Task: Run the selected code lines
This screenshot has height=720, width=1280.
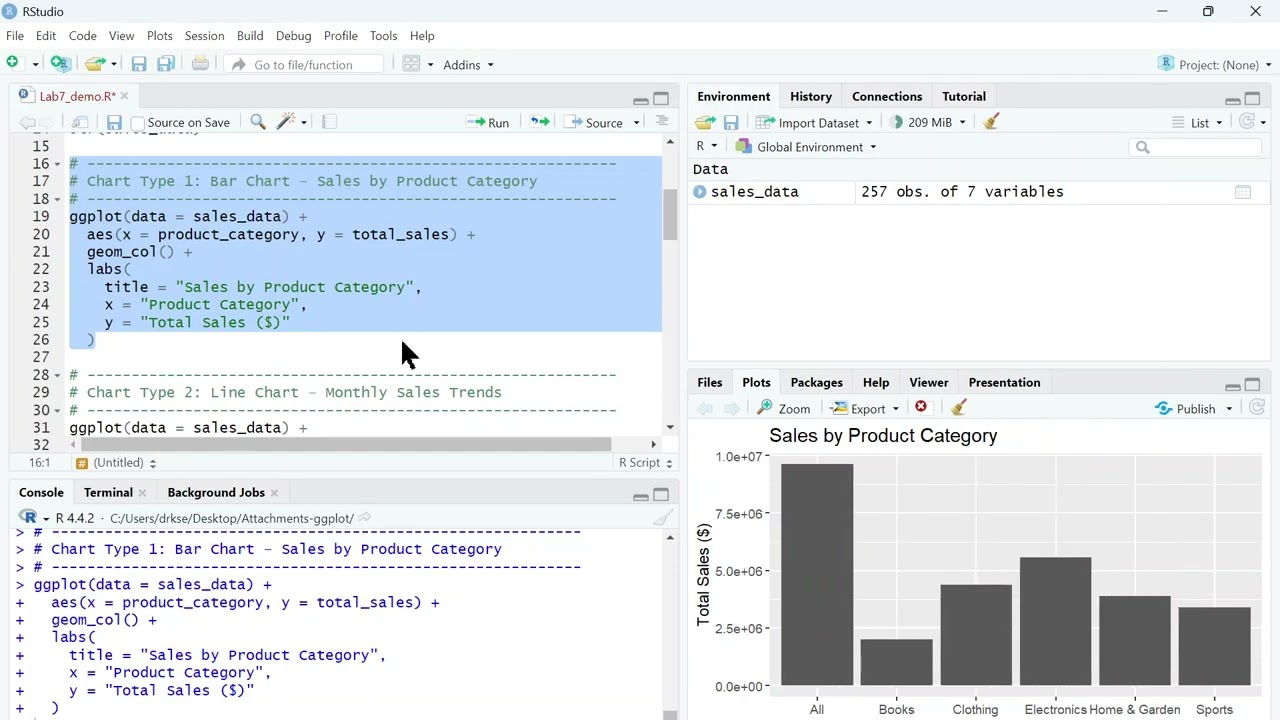Action: [x=488, y=122]
